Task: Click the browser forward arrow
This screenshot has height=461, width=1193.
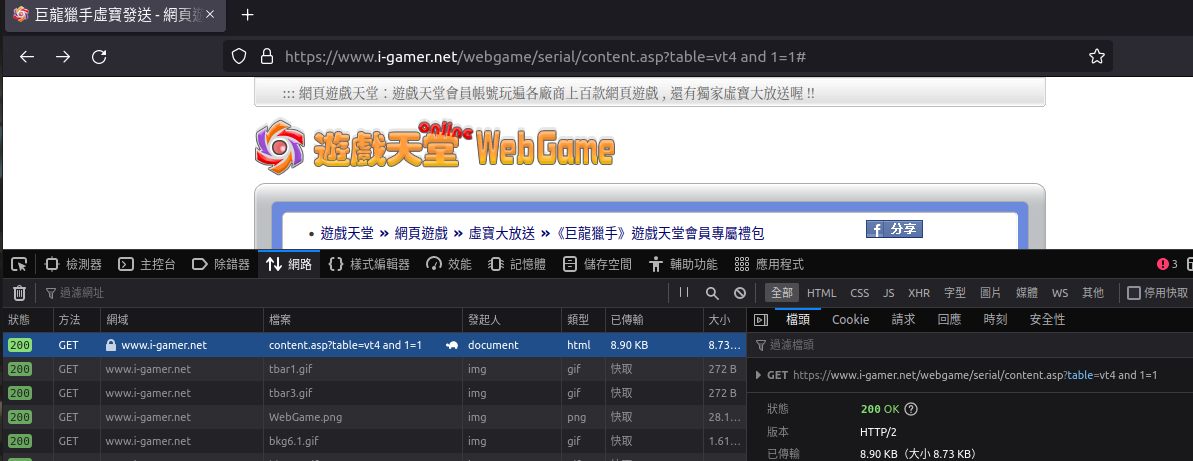Action: click(x=63, y=56)
